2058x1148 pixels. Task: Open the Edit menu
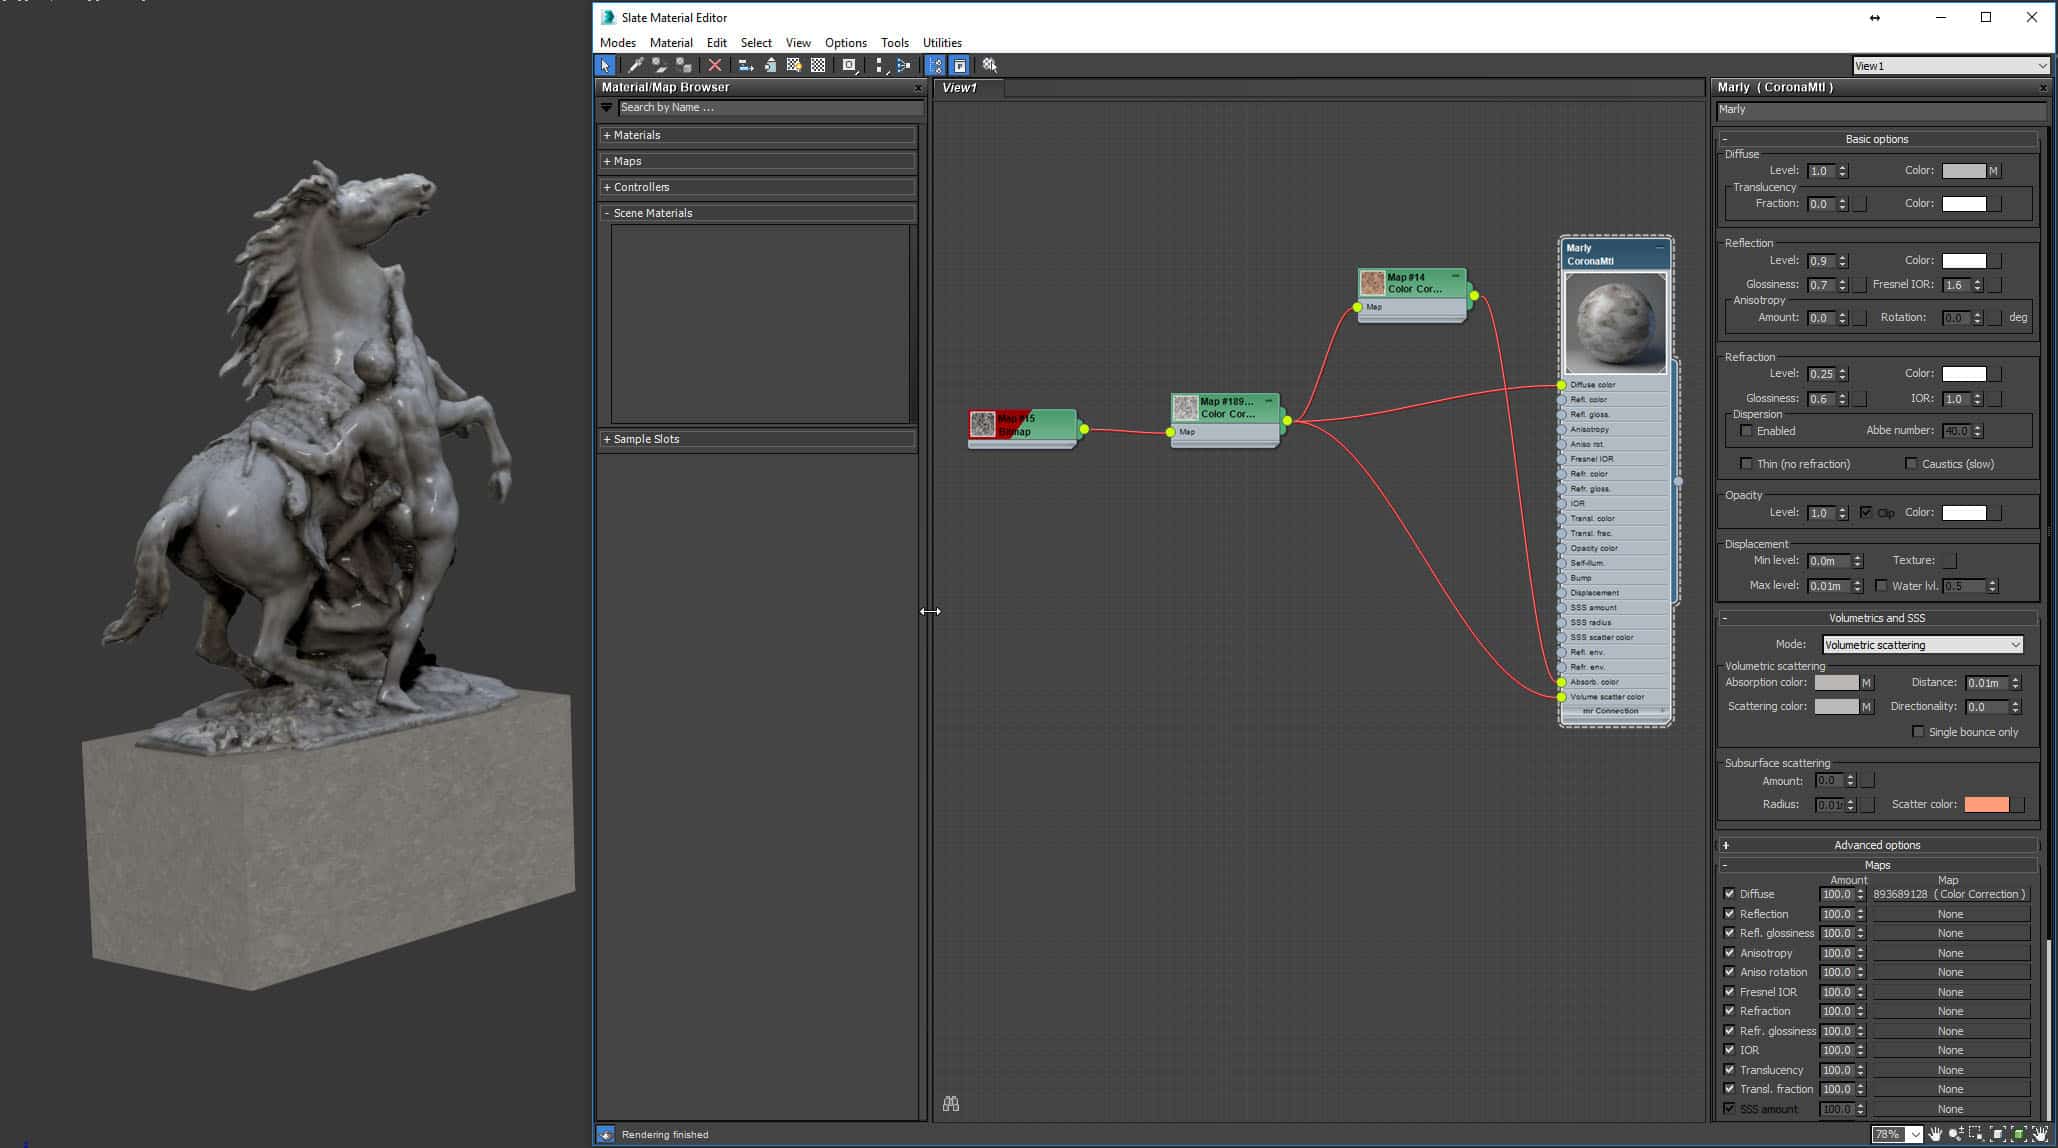[x=716, y=43]
